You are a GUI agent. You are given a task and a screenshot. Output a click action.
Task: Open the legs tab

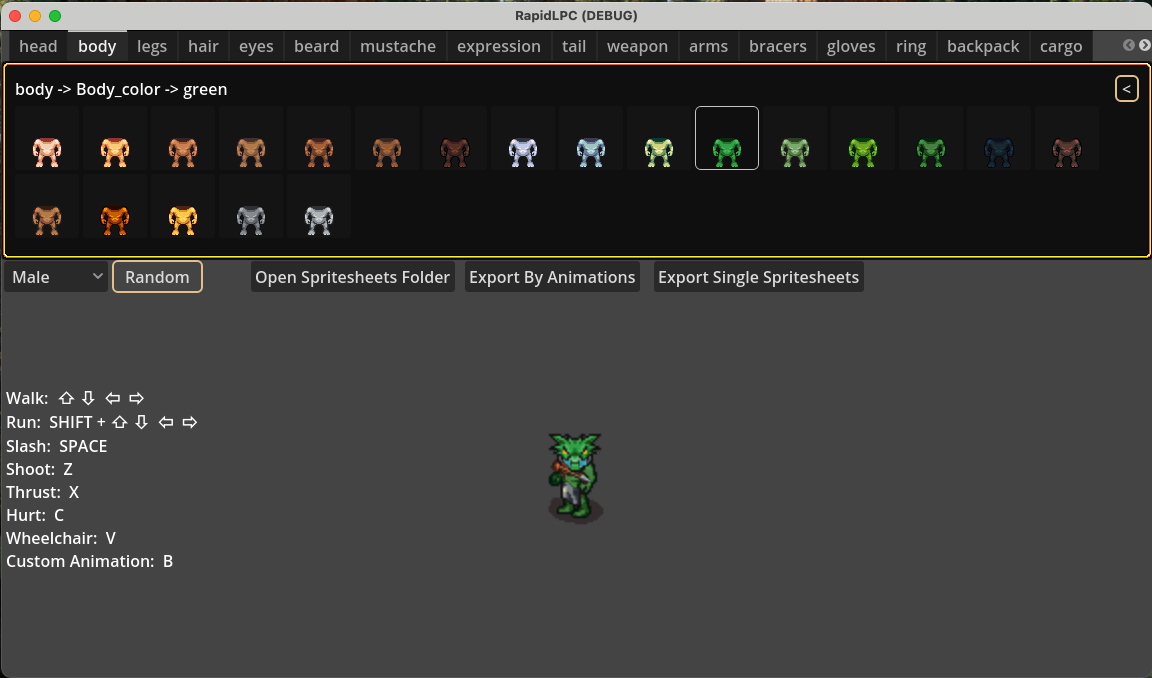tap(152, 46)
